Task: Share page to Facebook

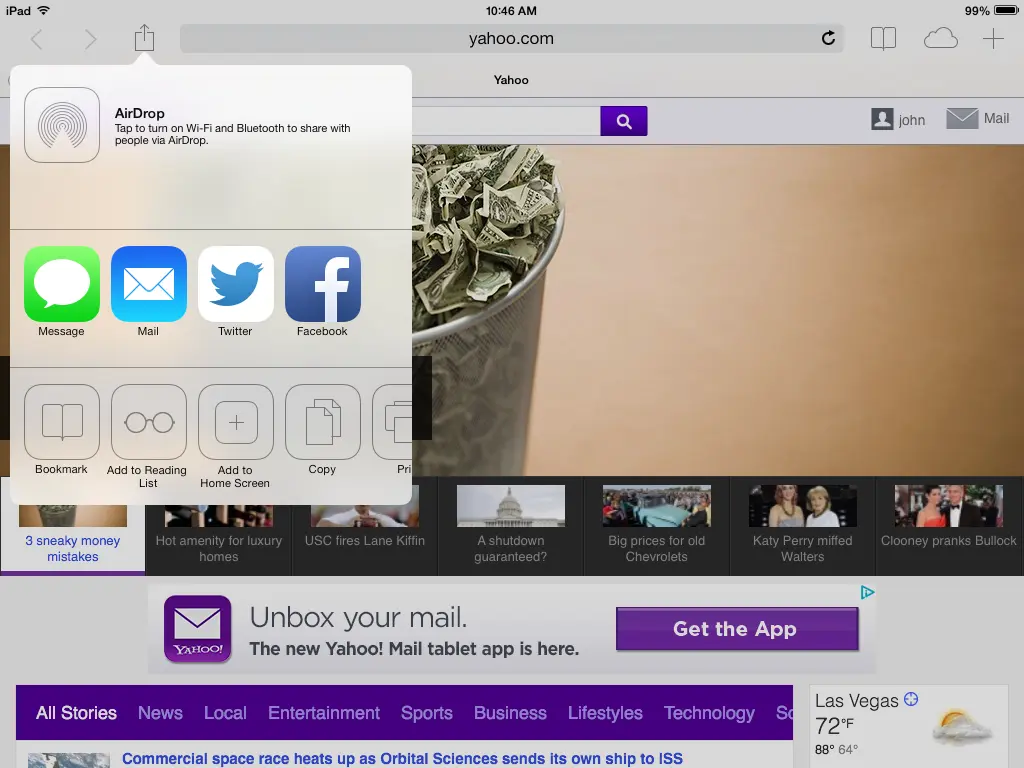Action: [x=323, y=284]
